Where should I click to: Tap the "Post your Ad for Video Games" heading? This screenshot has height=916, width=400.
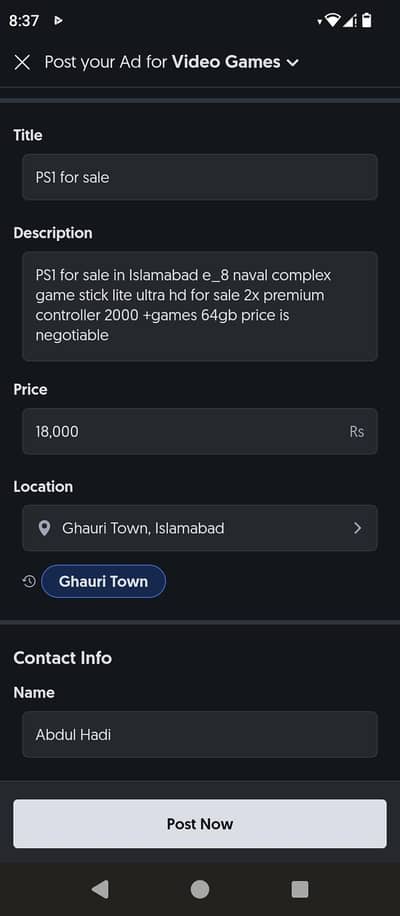click(x=162, y=62)
